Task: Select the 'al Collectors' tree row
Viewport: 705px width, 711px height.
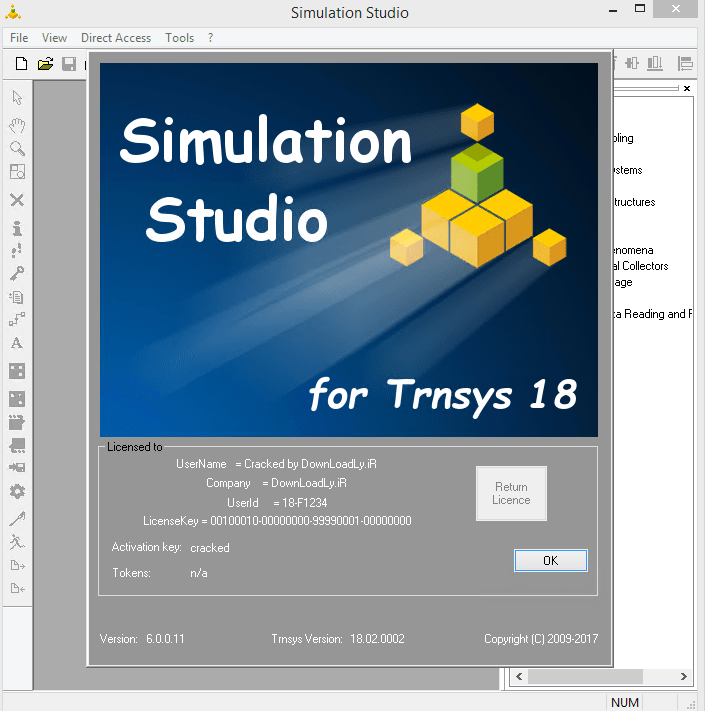Action: point(641,266)
